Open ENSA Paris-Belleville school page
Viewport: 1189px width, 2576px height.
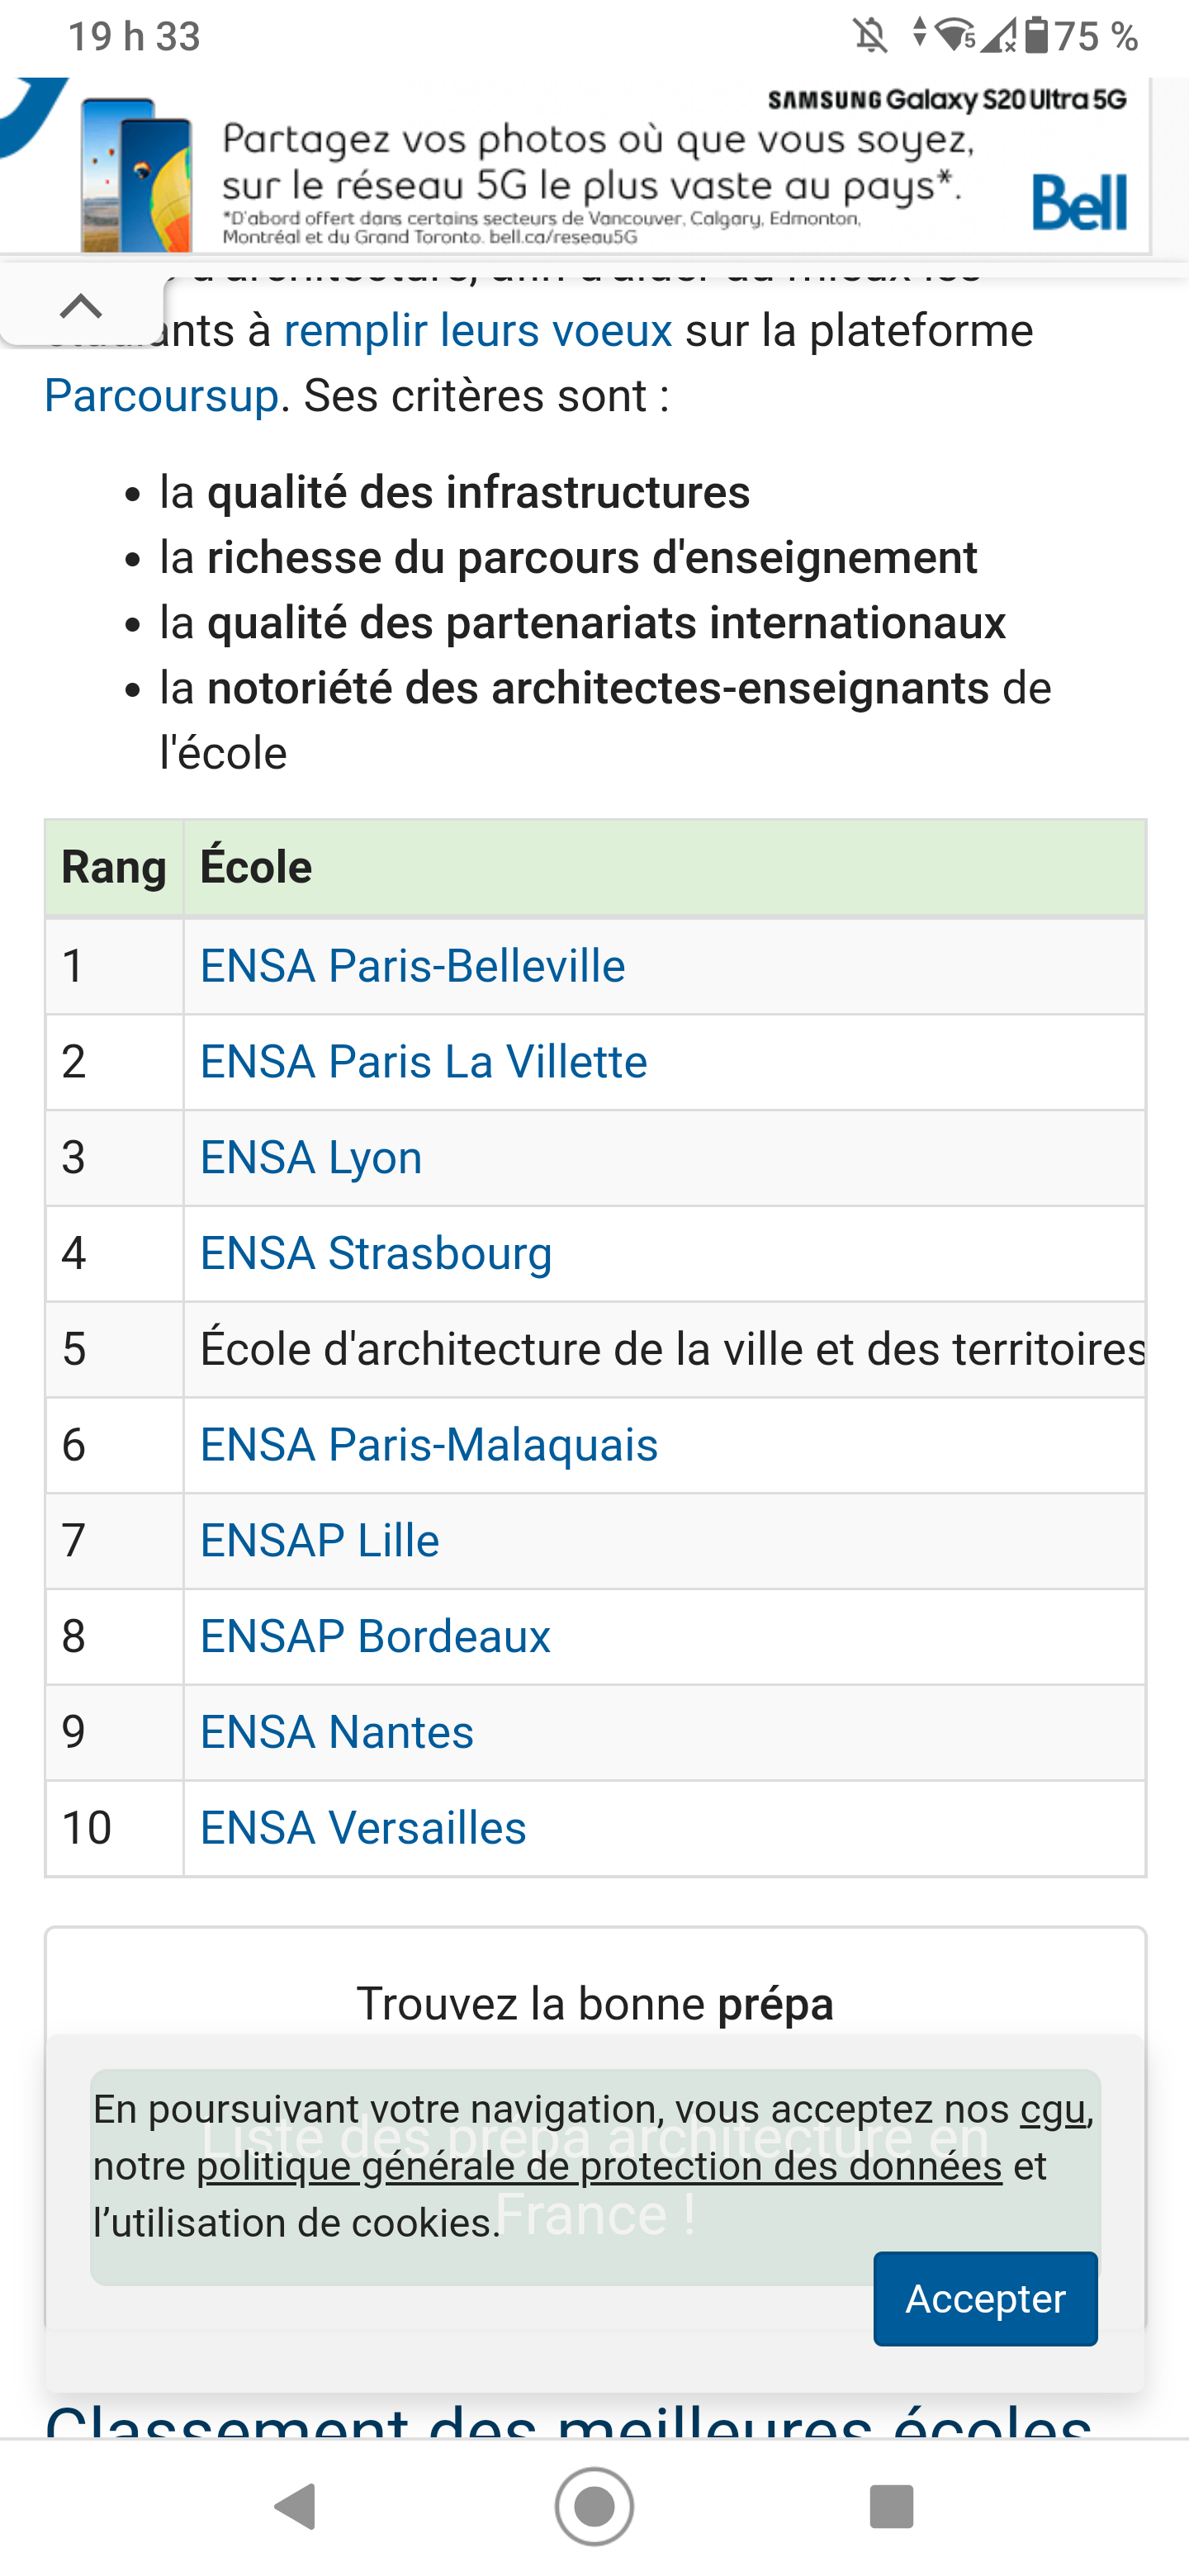point(412,966)
